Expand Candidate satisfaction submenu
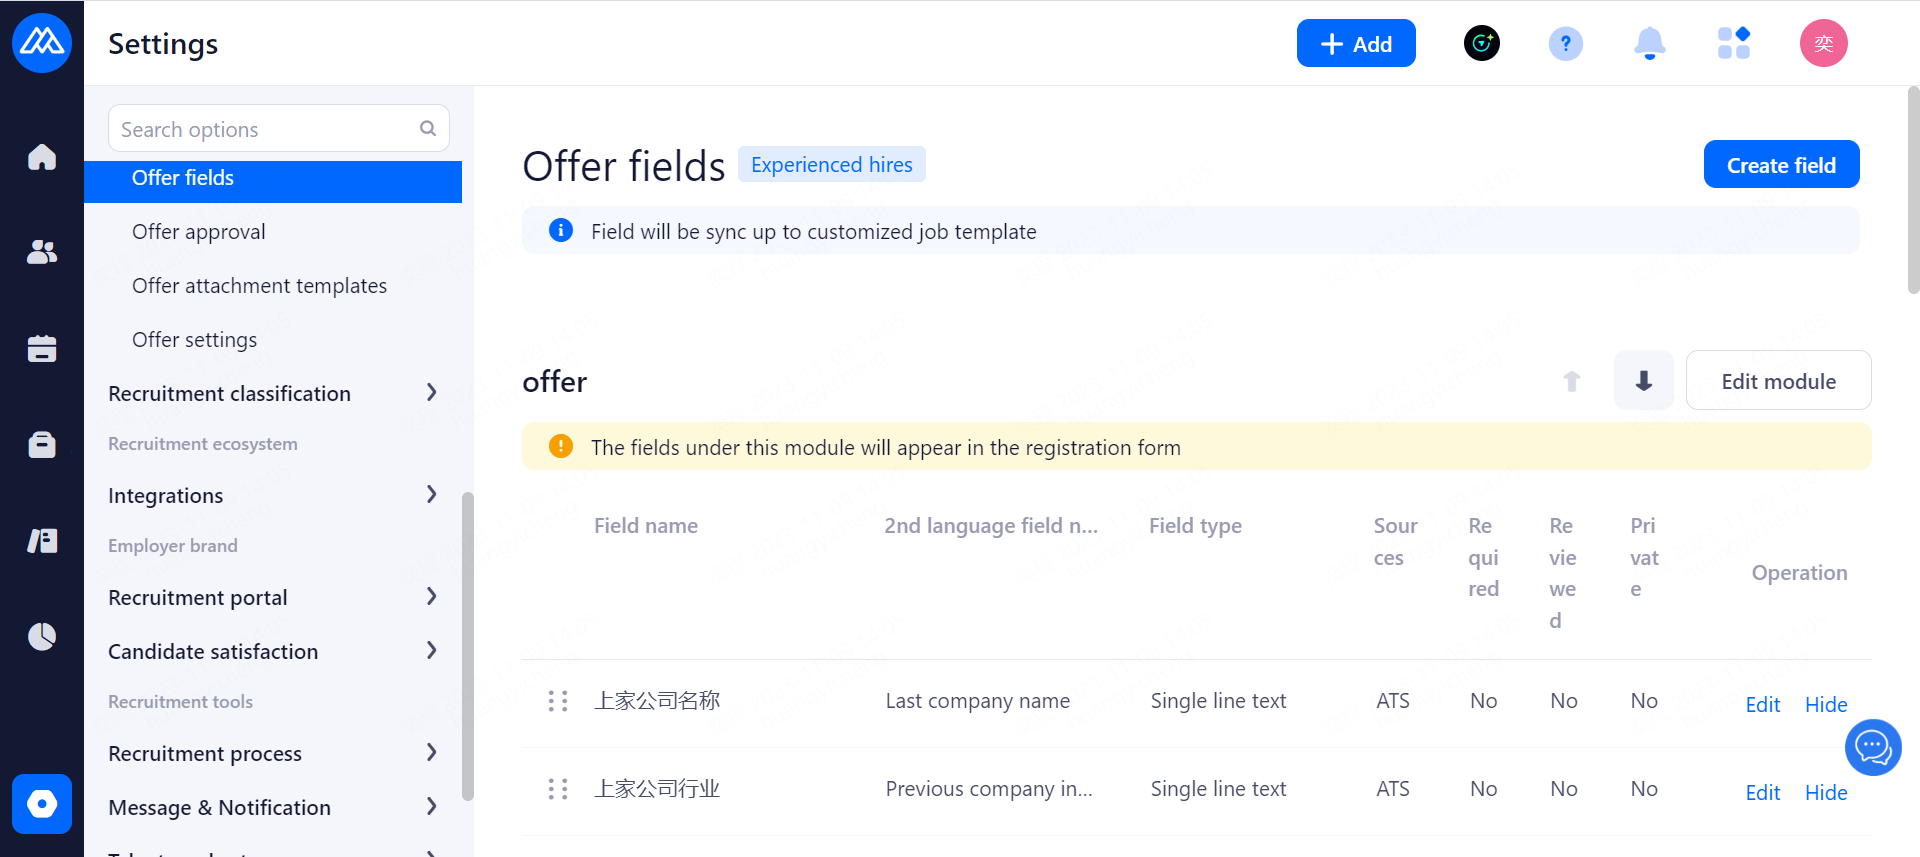Image resolution: width=1920 pixels, height=857 pixels. (x=431, y=651)
